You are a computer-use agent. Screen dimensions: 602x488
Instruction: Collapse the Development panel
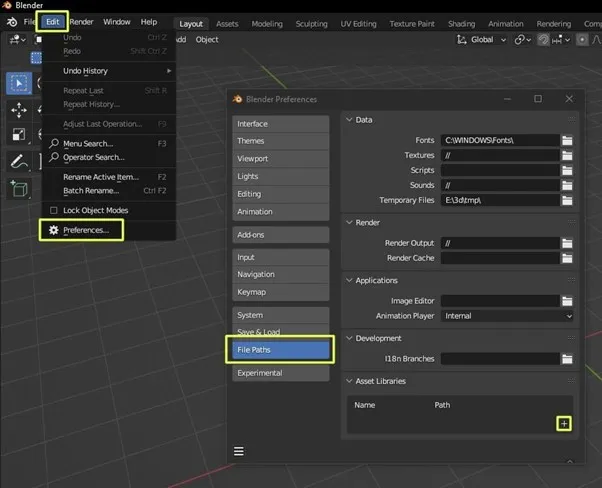(x=349, y=338)
